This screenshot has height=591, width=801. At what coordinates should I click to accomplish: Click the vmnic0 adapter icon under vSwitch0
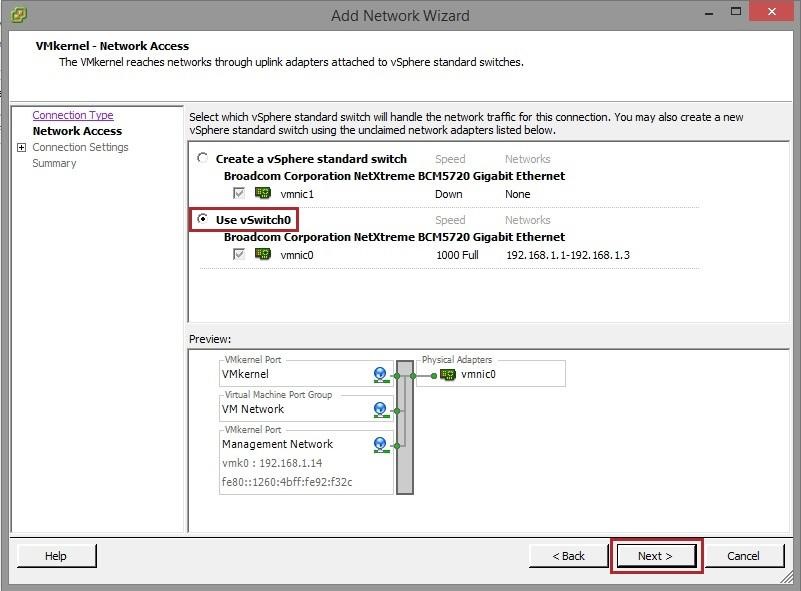(x=263, y=254)
